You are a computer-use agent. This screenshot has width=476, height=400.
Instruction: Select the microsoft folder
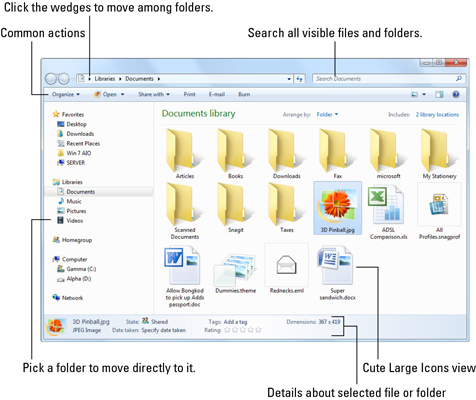click(389, 154)
